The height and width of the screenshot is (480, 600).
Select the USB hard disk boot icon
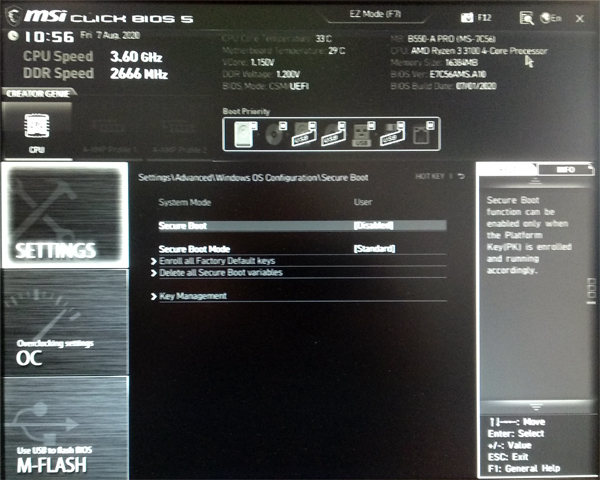[x=304, y=134]
